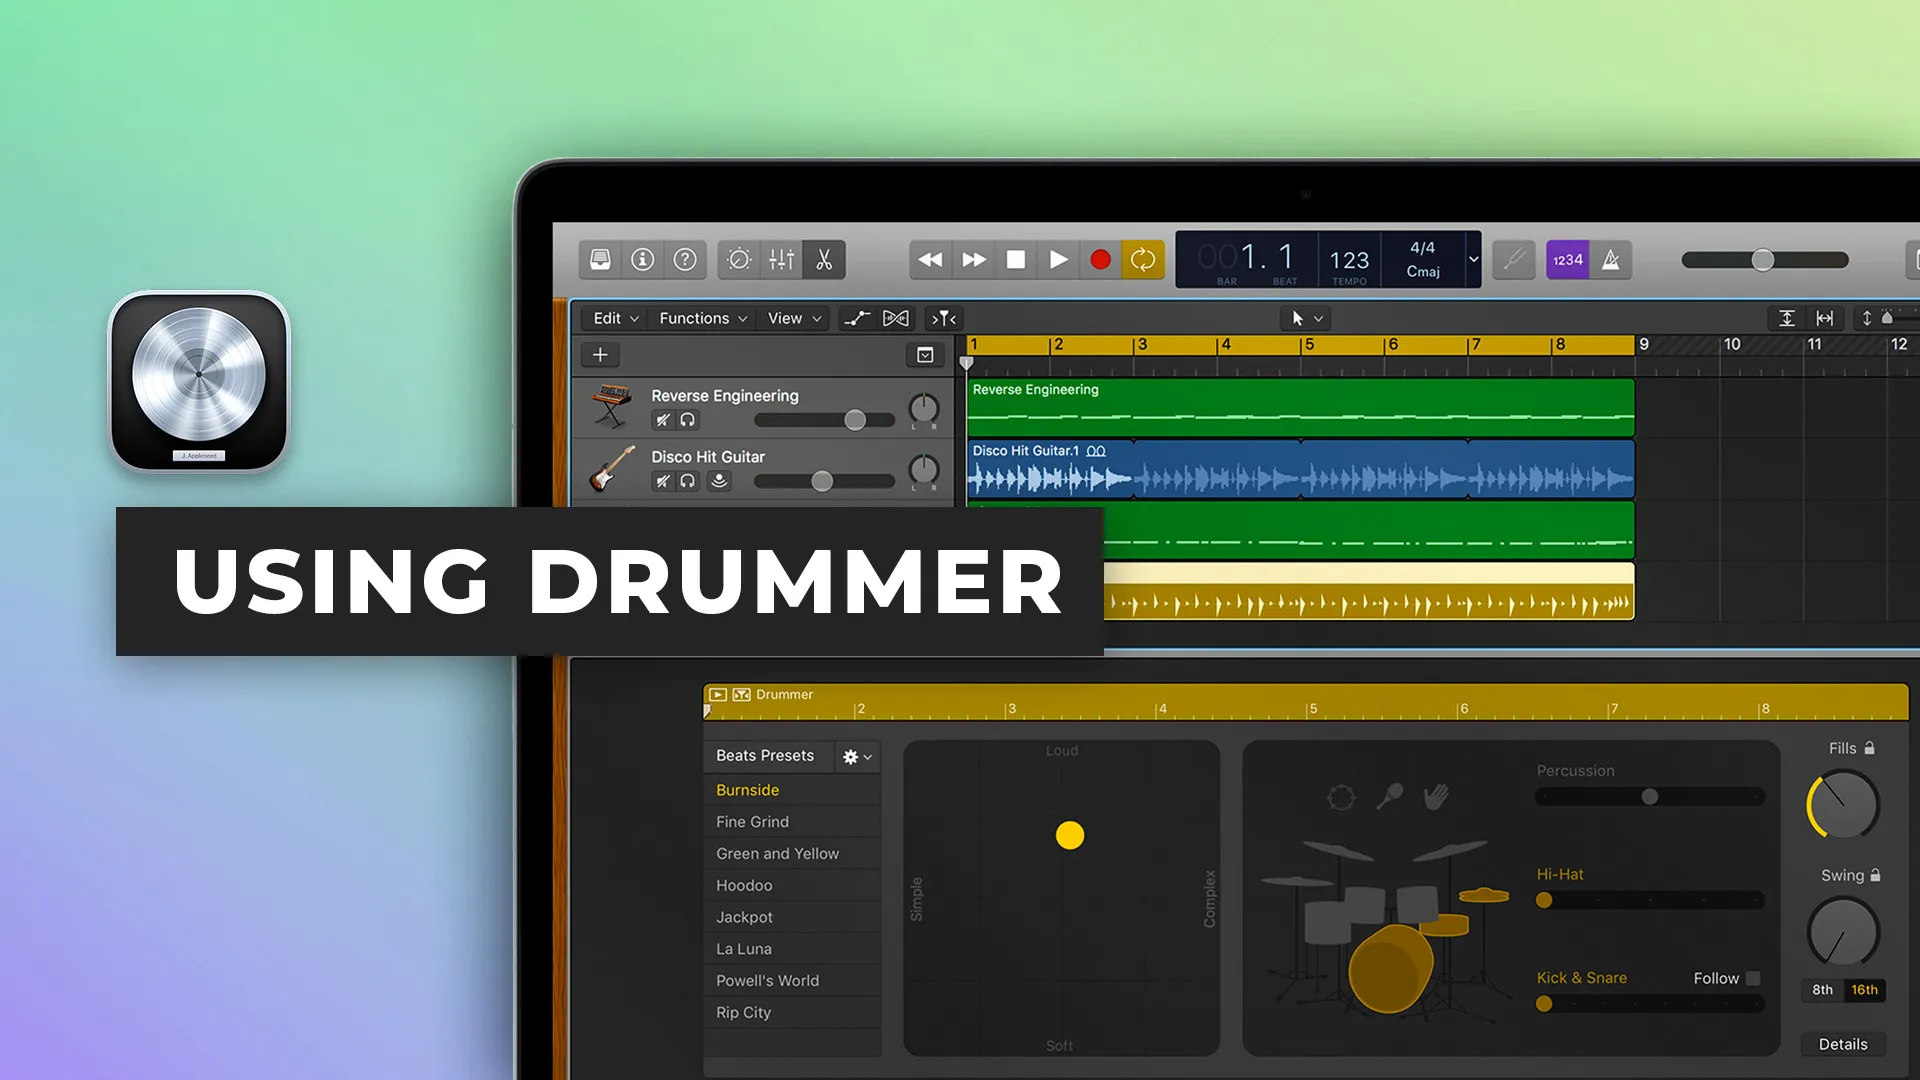Viewport: 1920px width, 1080px height.
Task: Click the track header configuration button
Action: click(925, 355)
